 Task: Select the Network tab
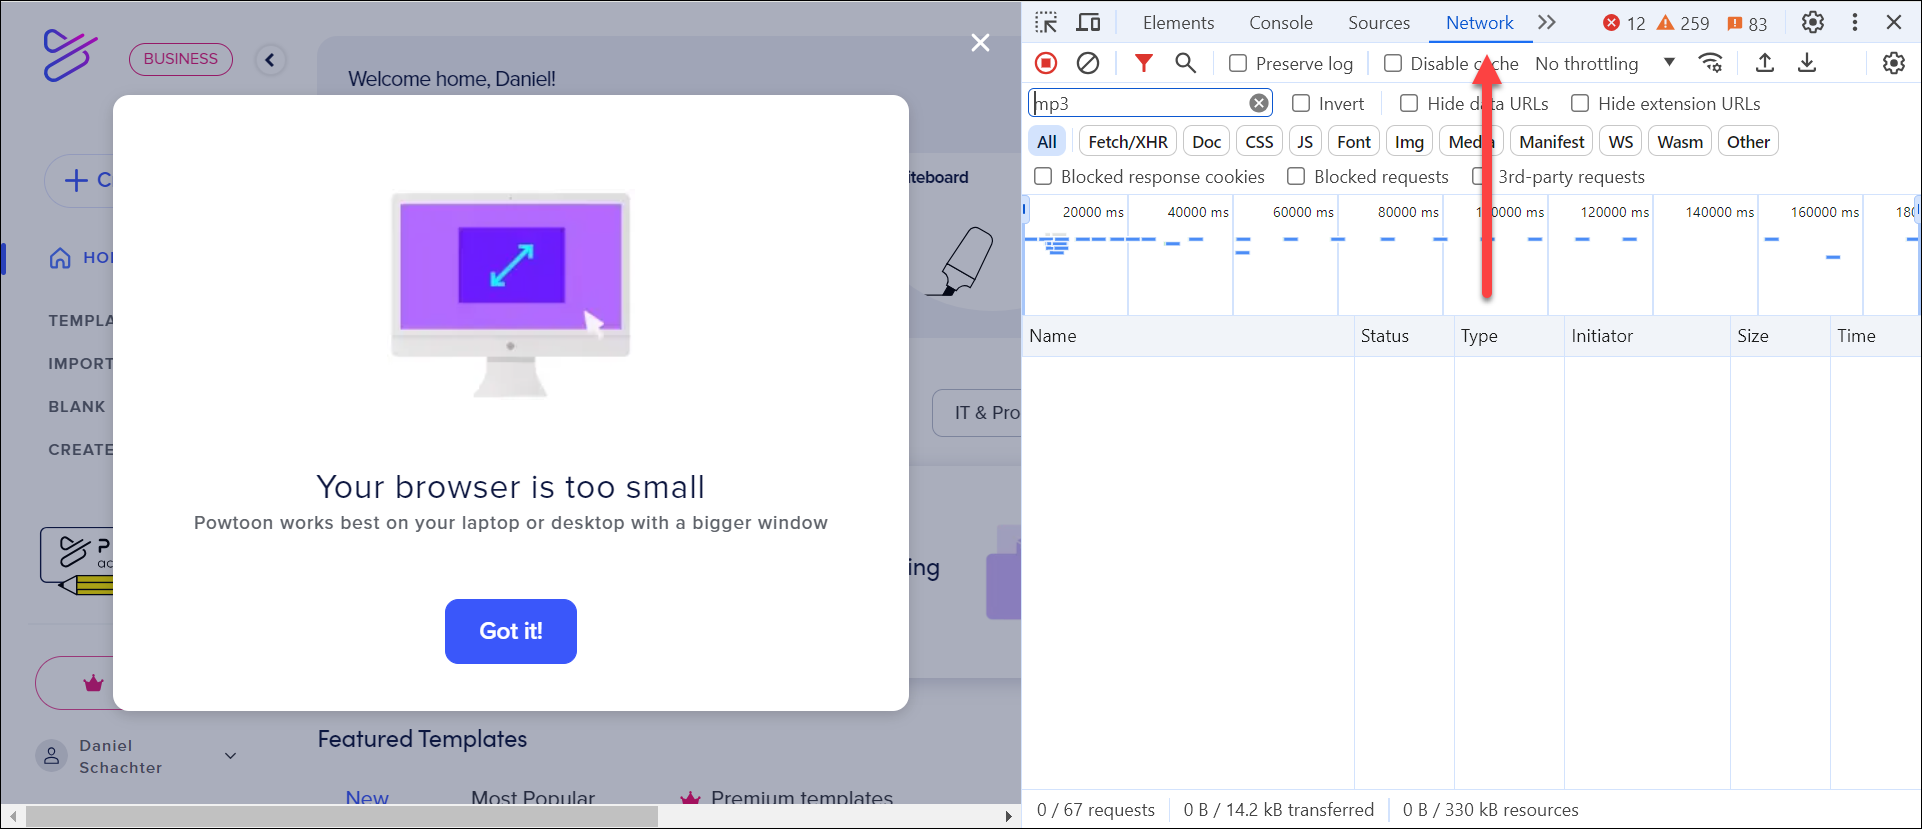[x=1479, y=22]
